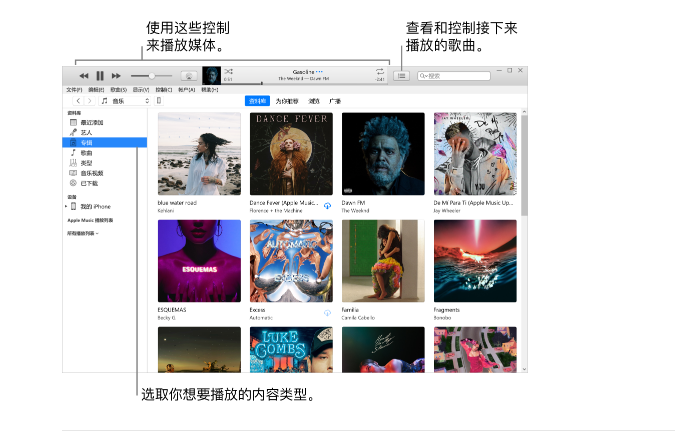This screenshot has width=675, height=434.
Task: Open the Familia album cover
Action: coord(383,261)
